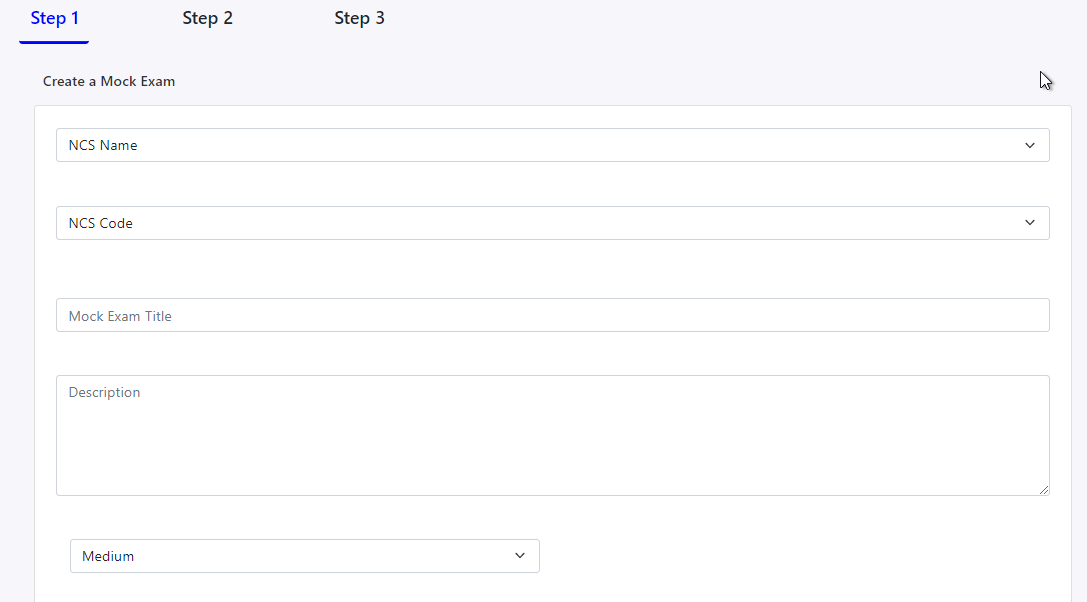Click the "Medium" text in the dropdown
This screenshot has height=602, width=1087.
click(x=108, y=556)
